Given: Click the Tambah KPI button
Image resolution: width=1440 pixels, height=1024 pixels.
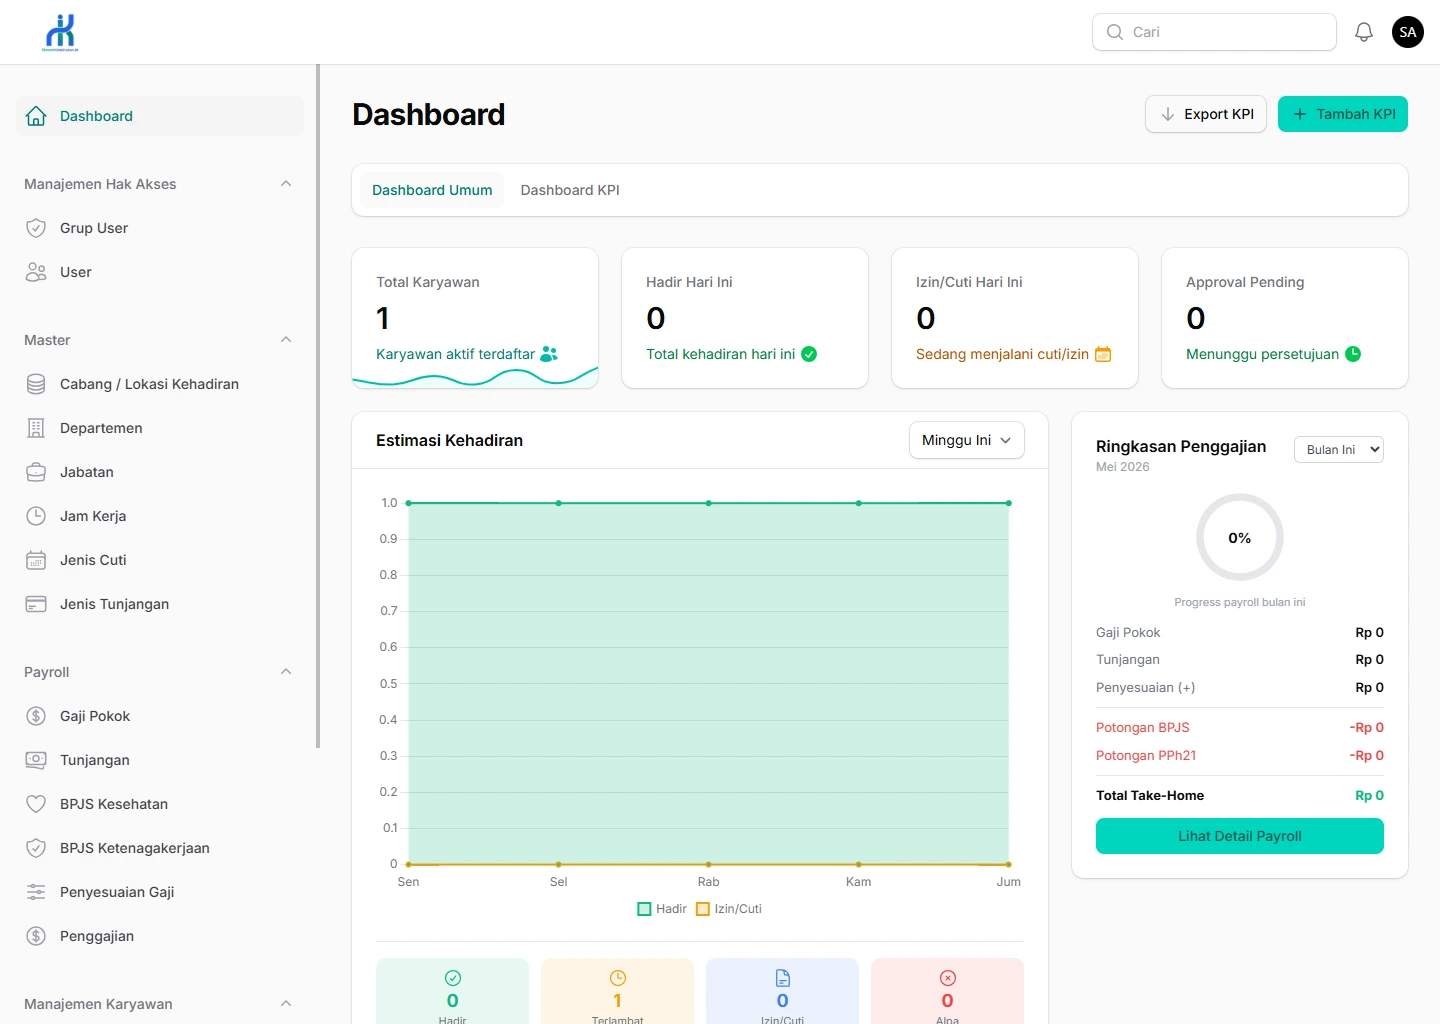Looking at the screenshot, I should click(x=1343, y=114).
